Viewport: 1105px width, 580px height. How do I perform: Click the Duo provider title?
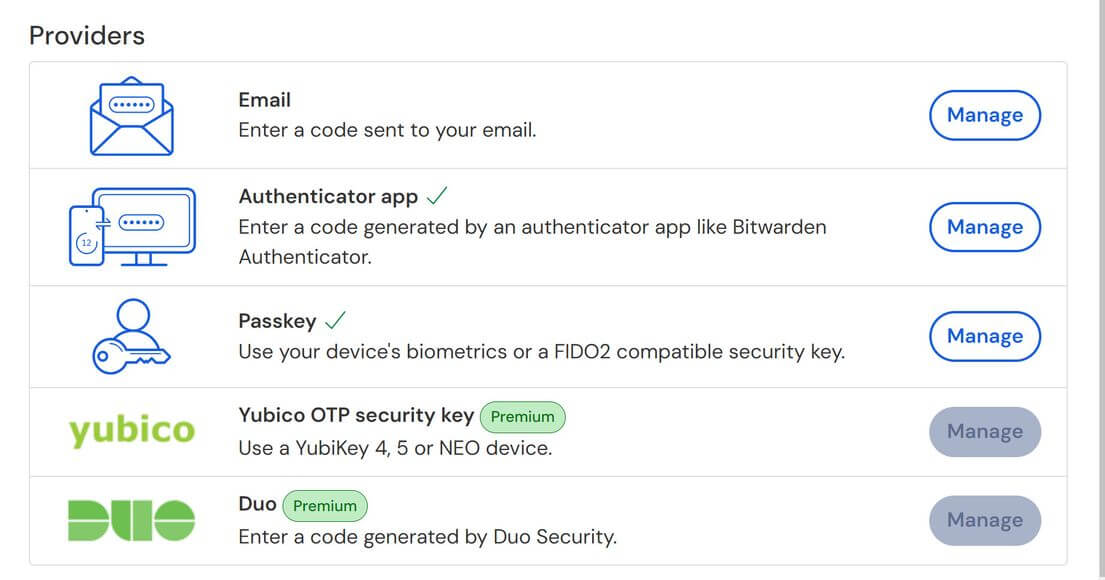(257, 504)
